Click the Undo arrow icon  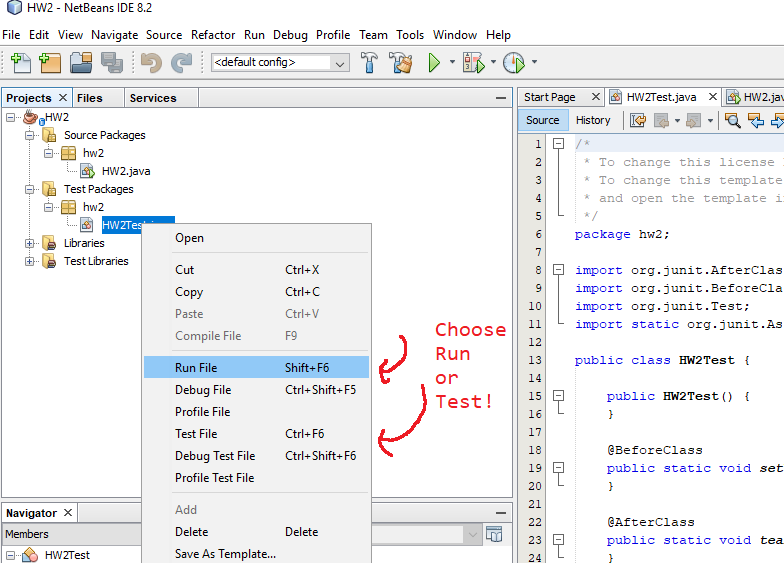[x=151, y=62]
